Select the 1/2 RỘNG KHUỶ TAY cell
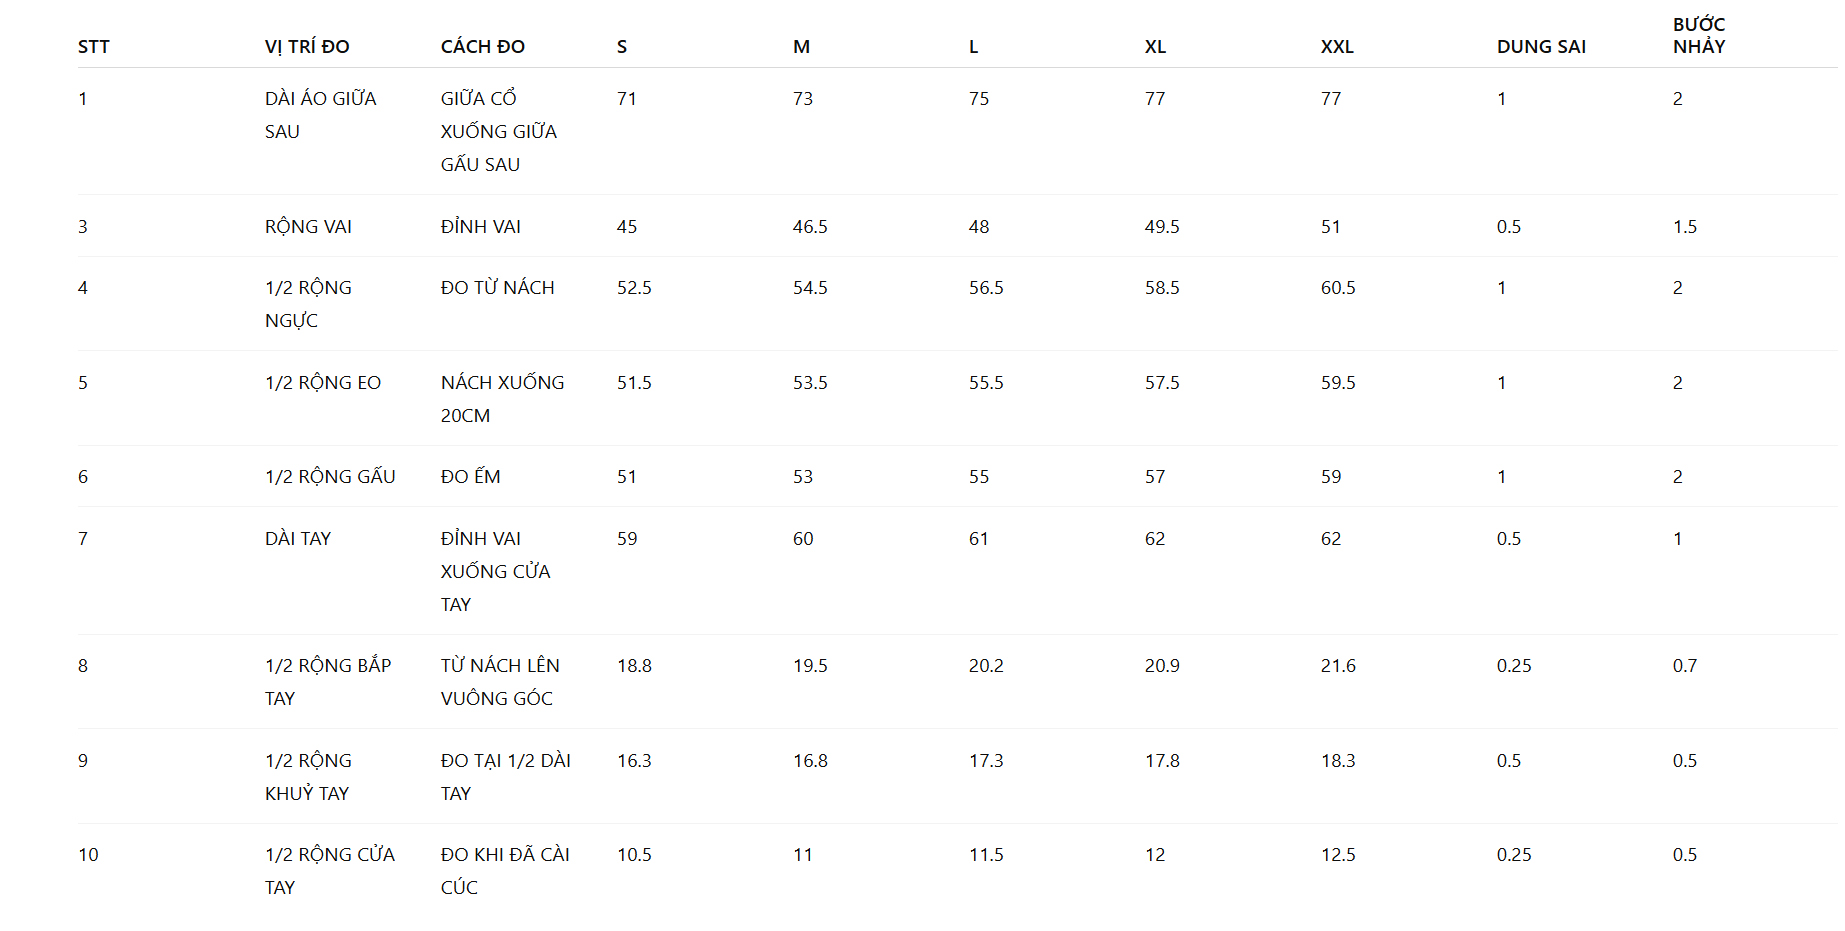Viewport: 1845px width, 931px height. click(308, 777)
